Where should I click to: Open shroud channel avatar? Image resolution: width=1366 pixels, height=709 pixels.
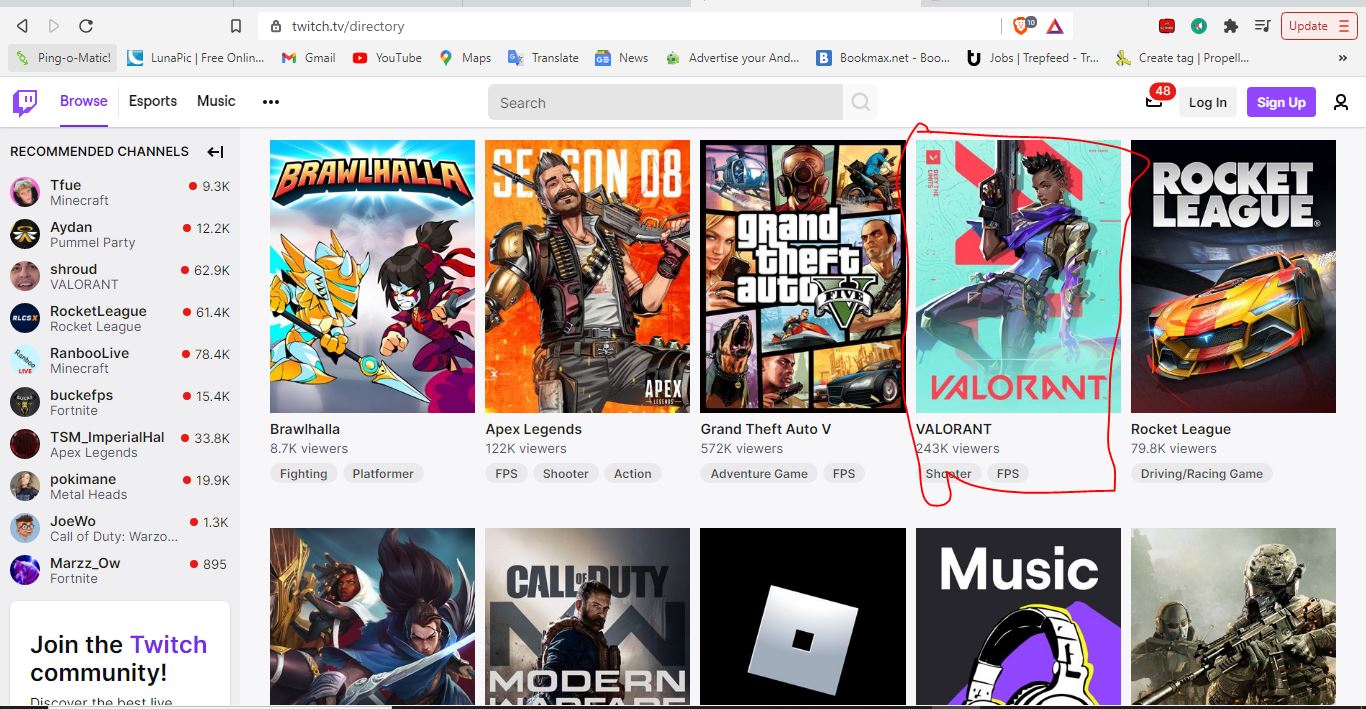(25, 276)
